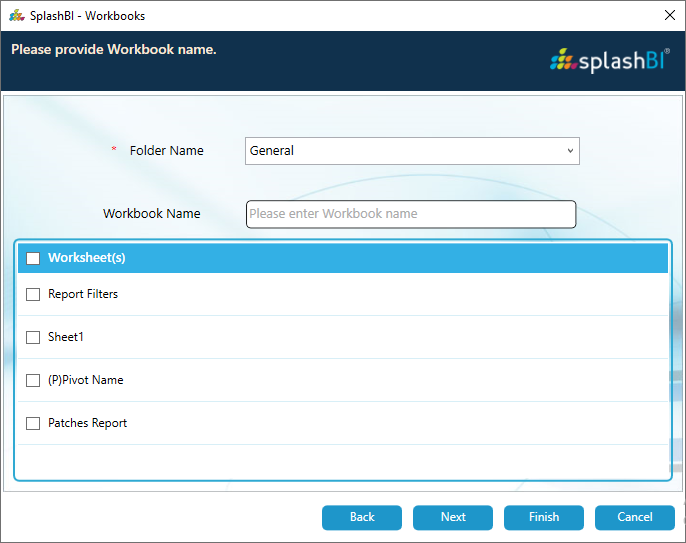This screenshot has width=686, height=543.
Task: Cancel the workbook dialog
Action: click(635, 517)
